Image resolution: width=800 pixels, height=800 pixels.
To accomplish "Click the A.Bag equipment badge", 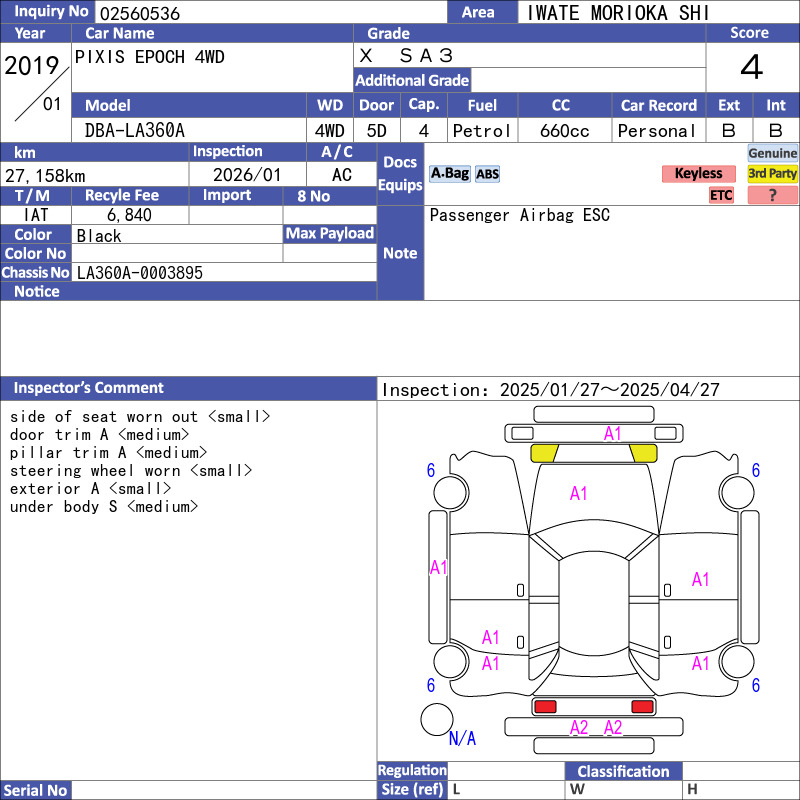I will (449, 174).
